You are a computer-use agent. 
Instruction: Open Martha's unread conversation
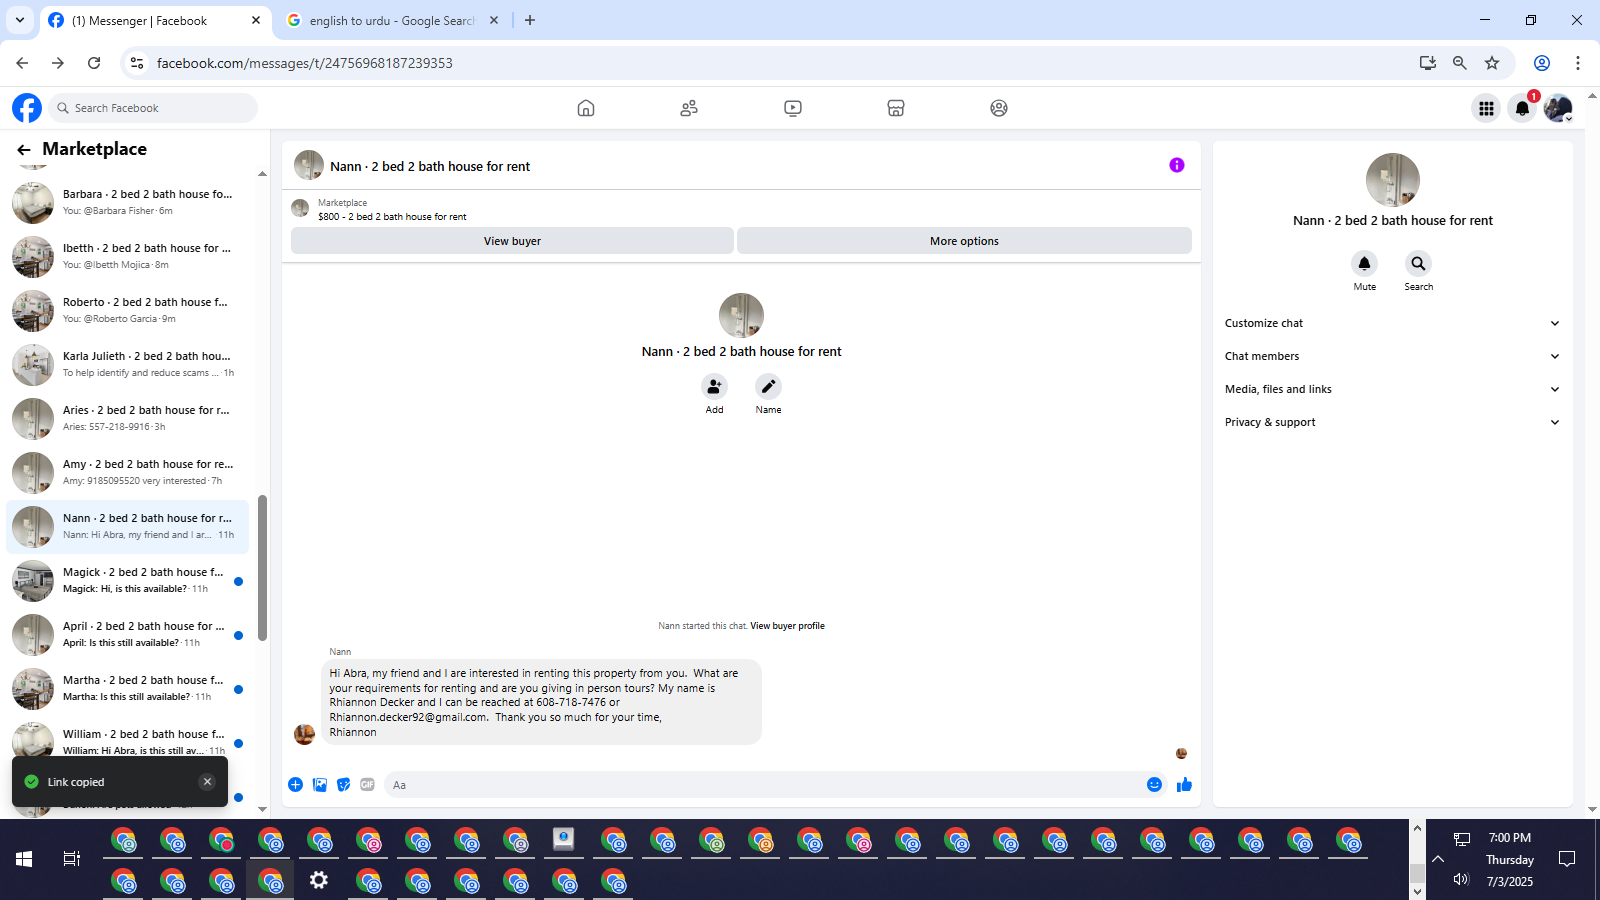(x=128, y=689)
